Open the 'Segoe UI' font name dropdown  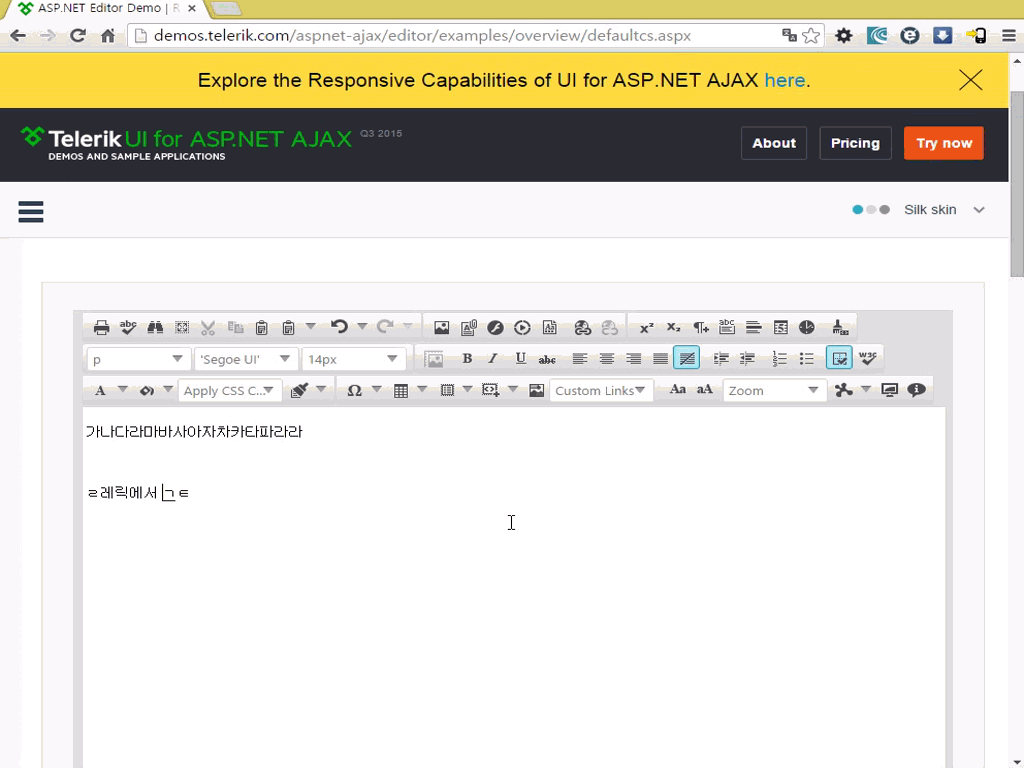pos(246,359)
